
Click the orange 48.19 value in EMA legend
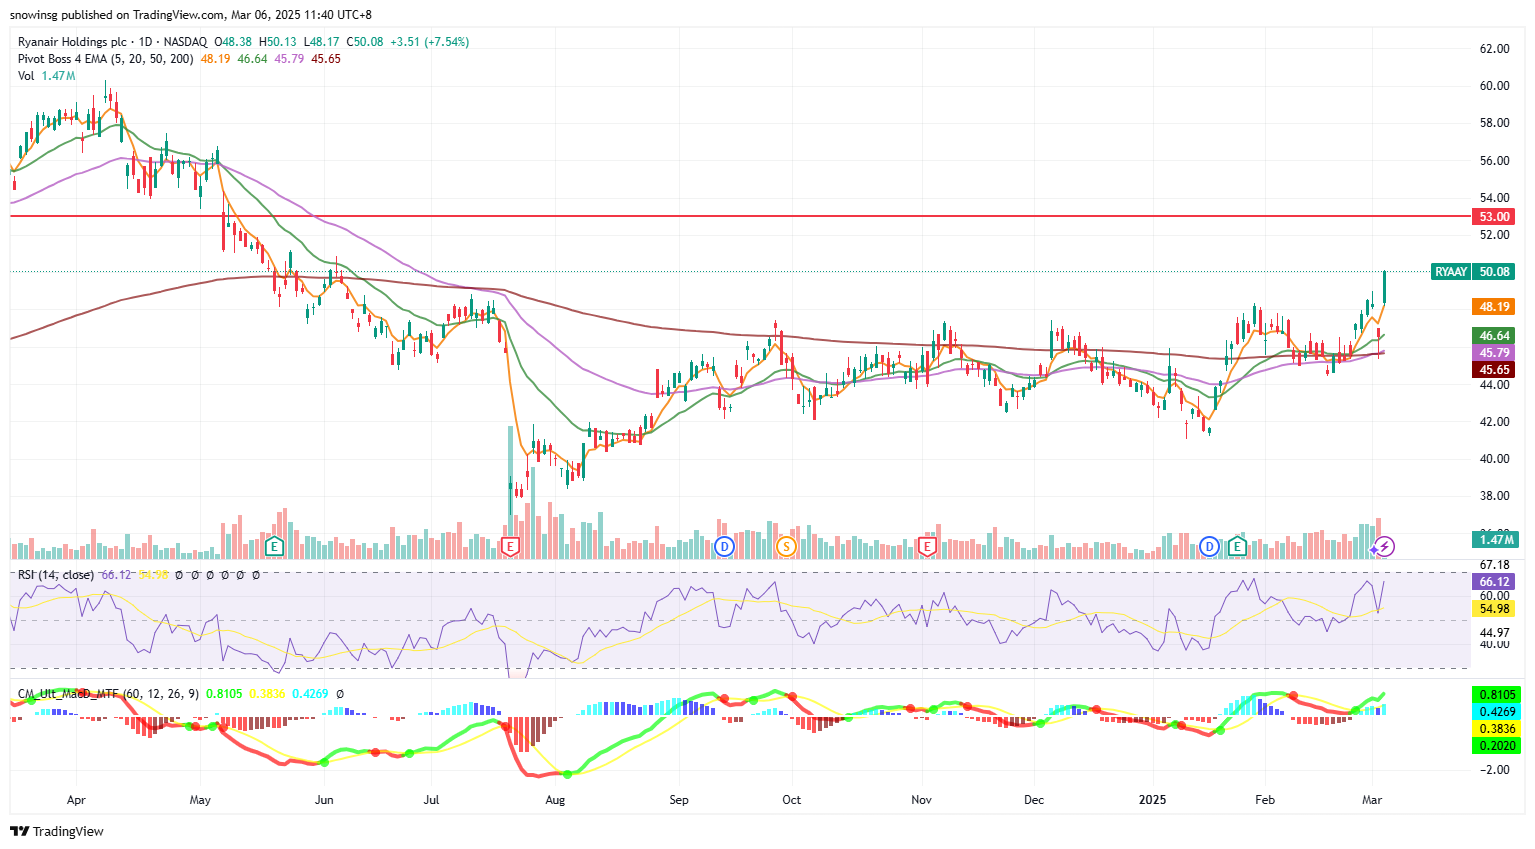click(x=215, y=59)
